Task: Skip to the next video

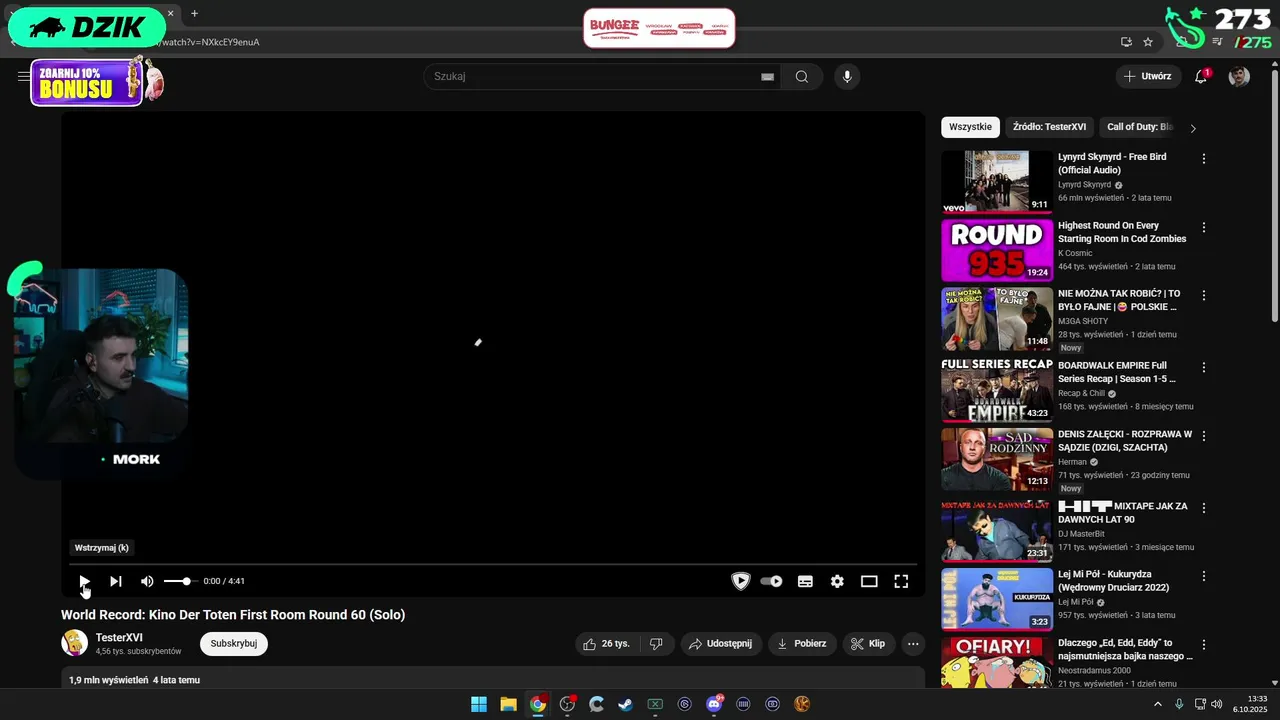Action: coord(116,581)
